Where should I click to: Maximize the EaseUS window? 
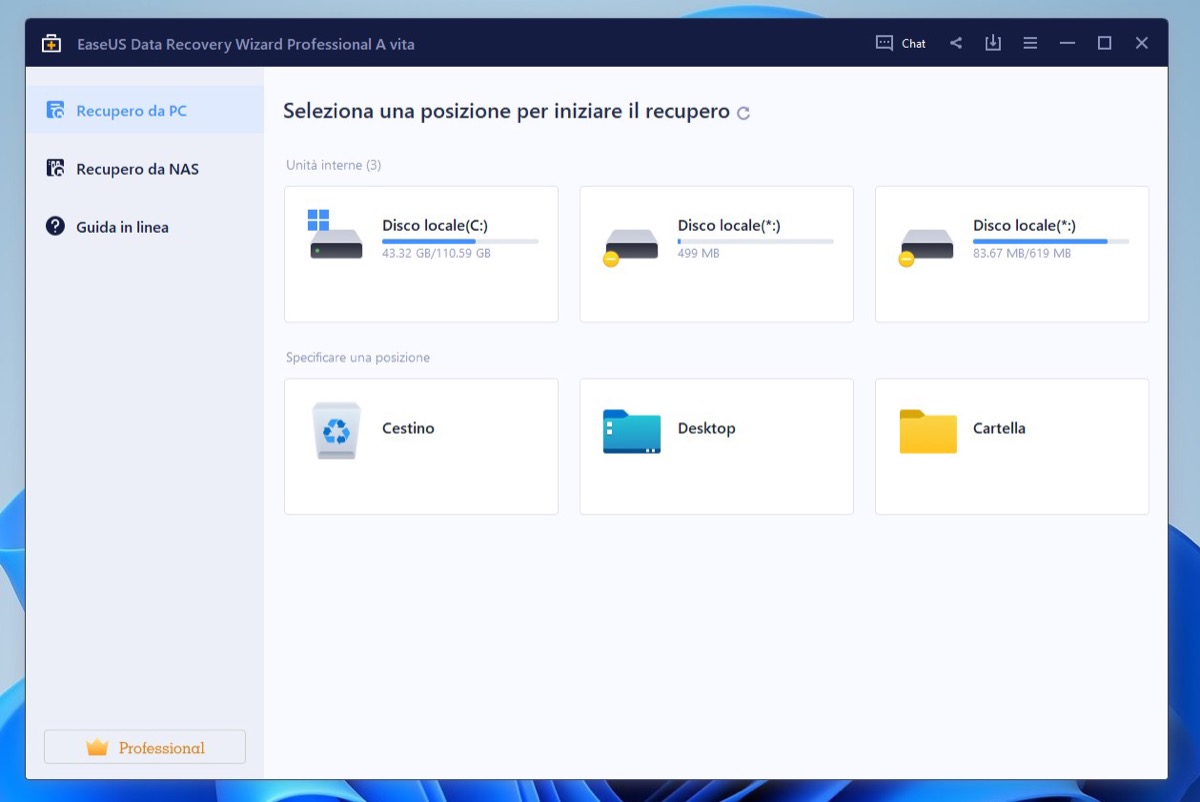click(x=1104, y=43)
